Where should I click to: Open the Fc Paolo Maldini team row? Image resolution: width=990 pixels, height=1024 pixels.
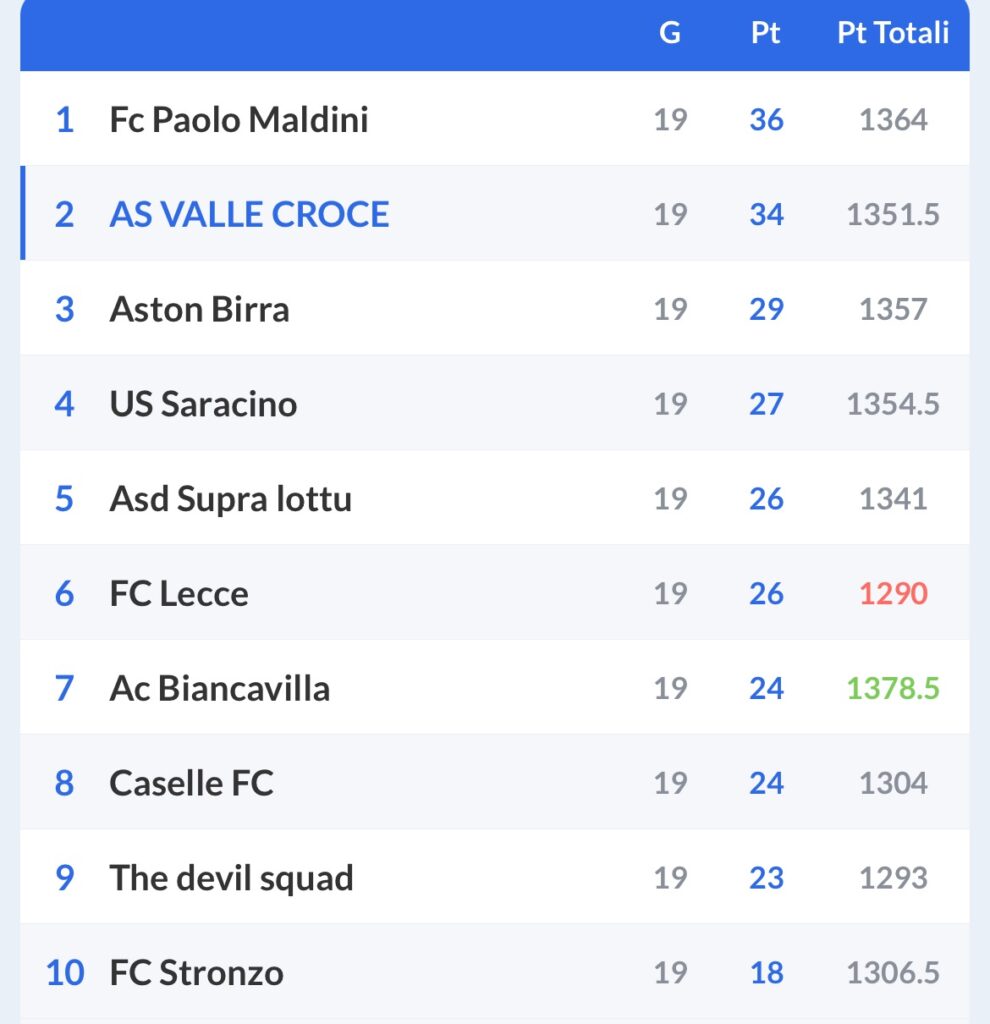[494, 118]
